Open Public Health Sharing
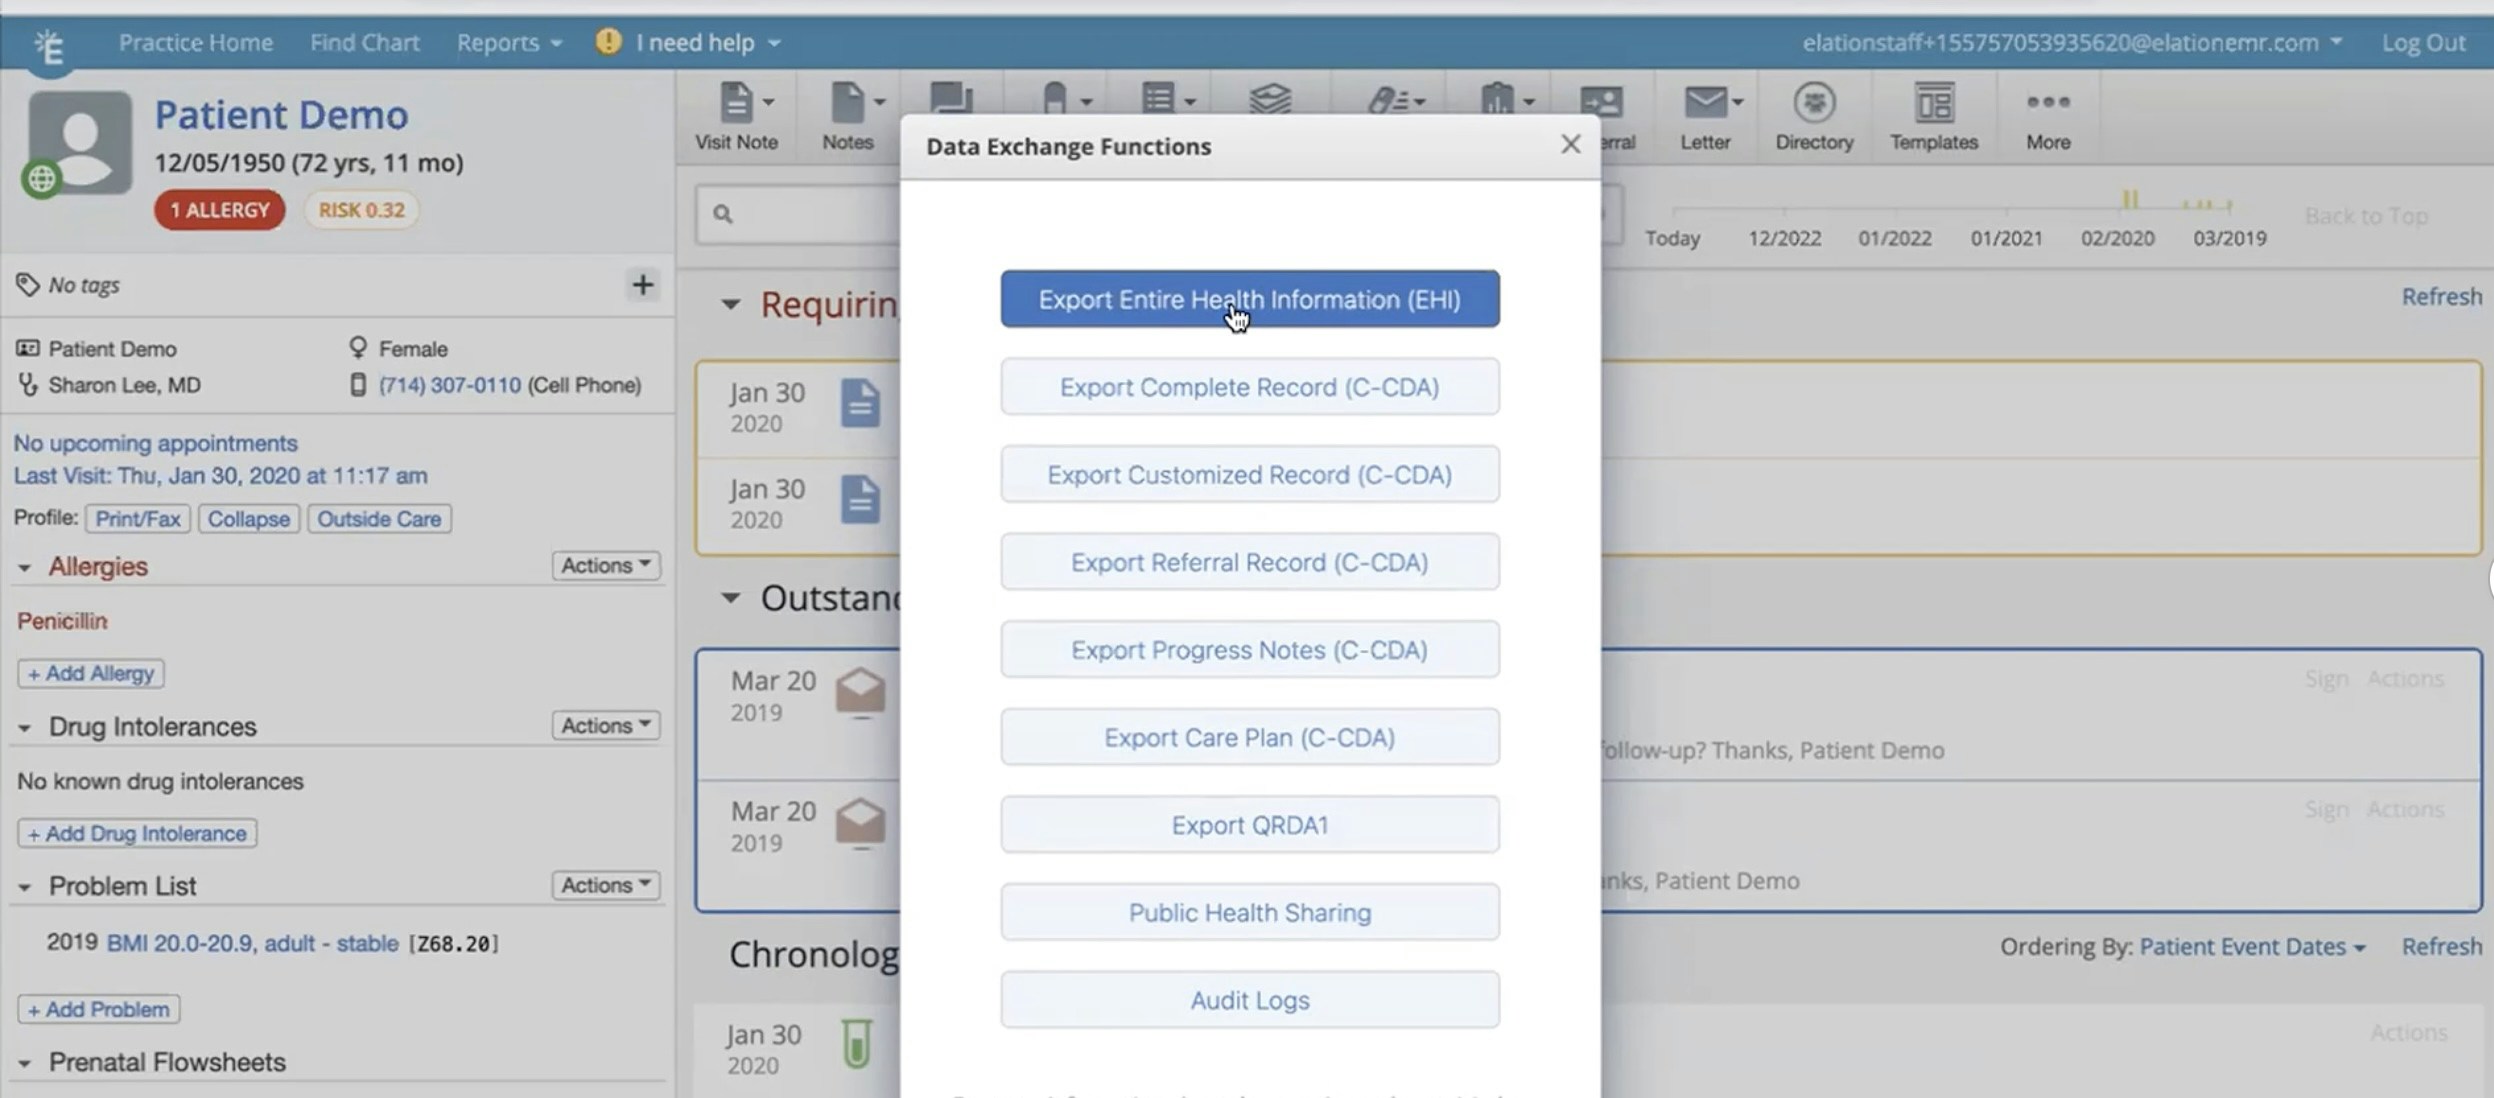 tap(1248, 911)
